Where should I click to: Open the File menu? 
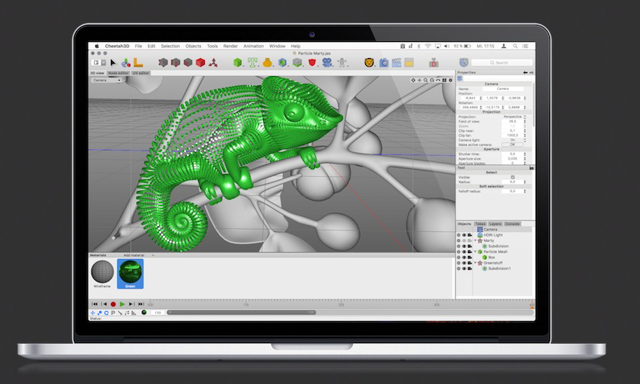(x=138, y=46)
